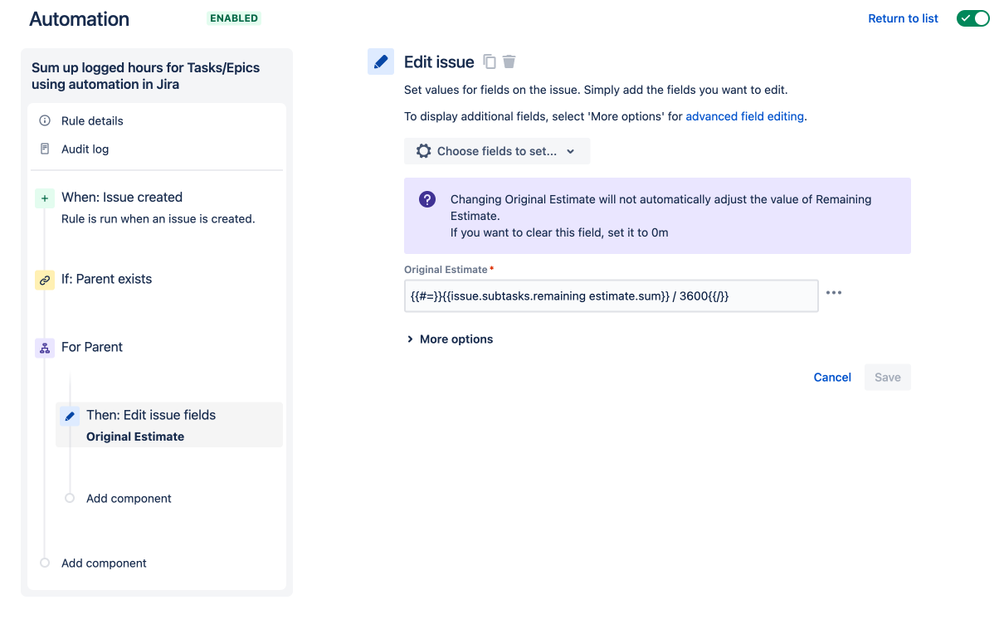
Task: Click the purple branch For Parent icon
Action: tap(45, 348)
